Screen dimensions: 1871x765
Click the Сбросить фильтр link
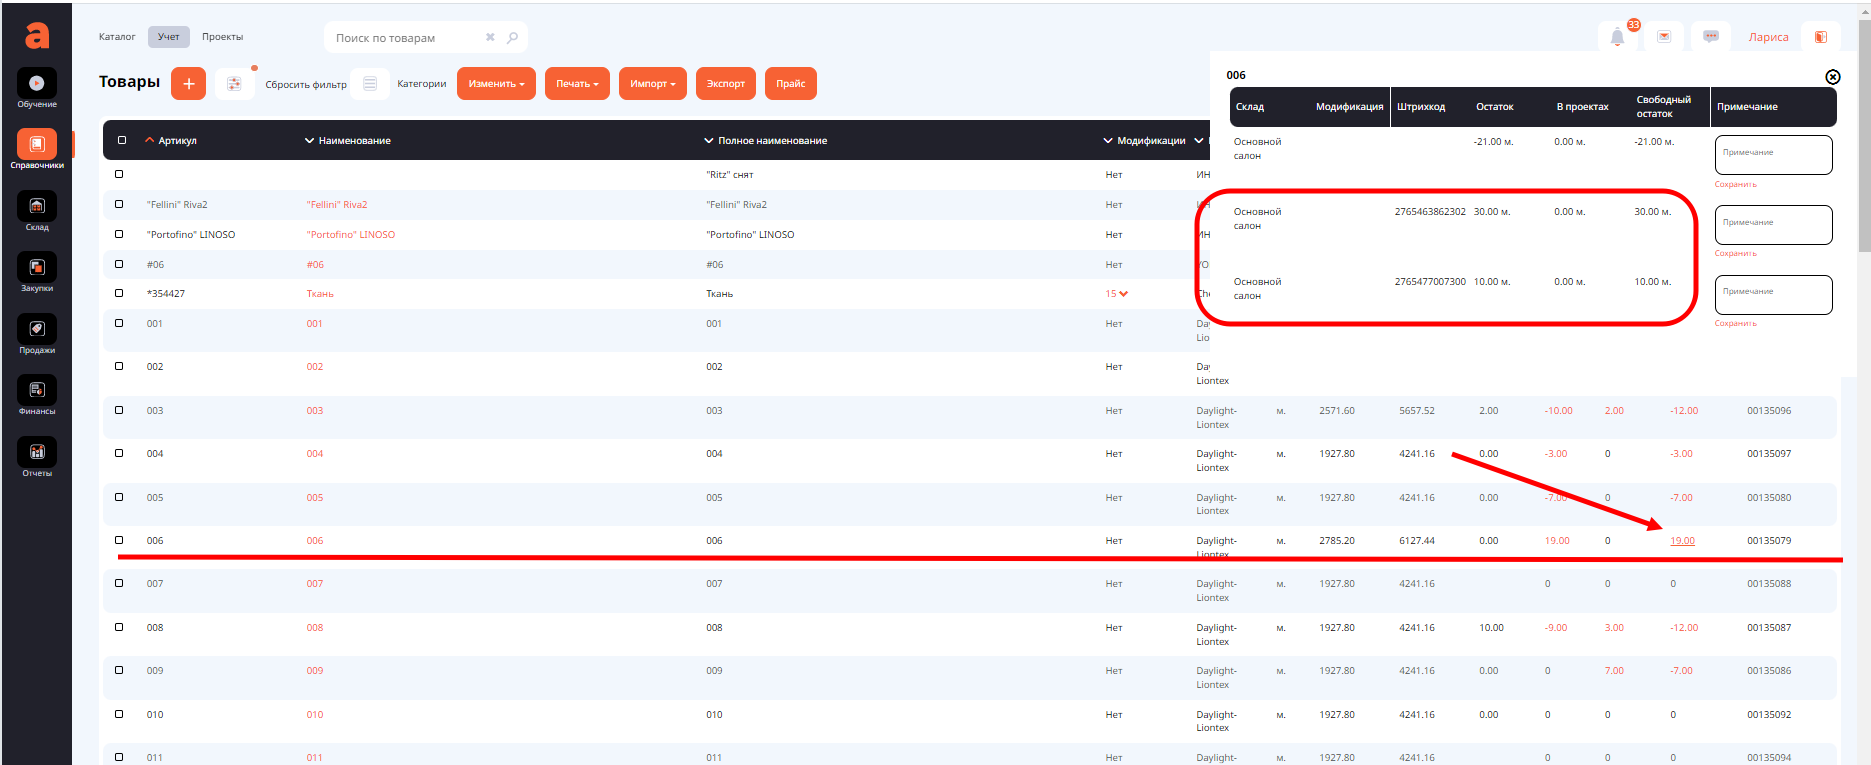(306, 85)
